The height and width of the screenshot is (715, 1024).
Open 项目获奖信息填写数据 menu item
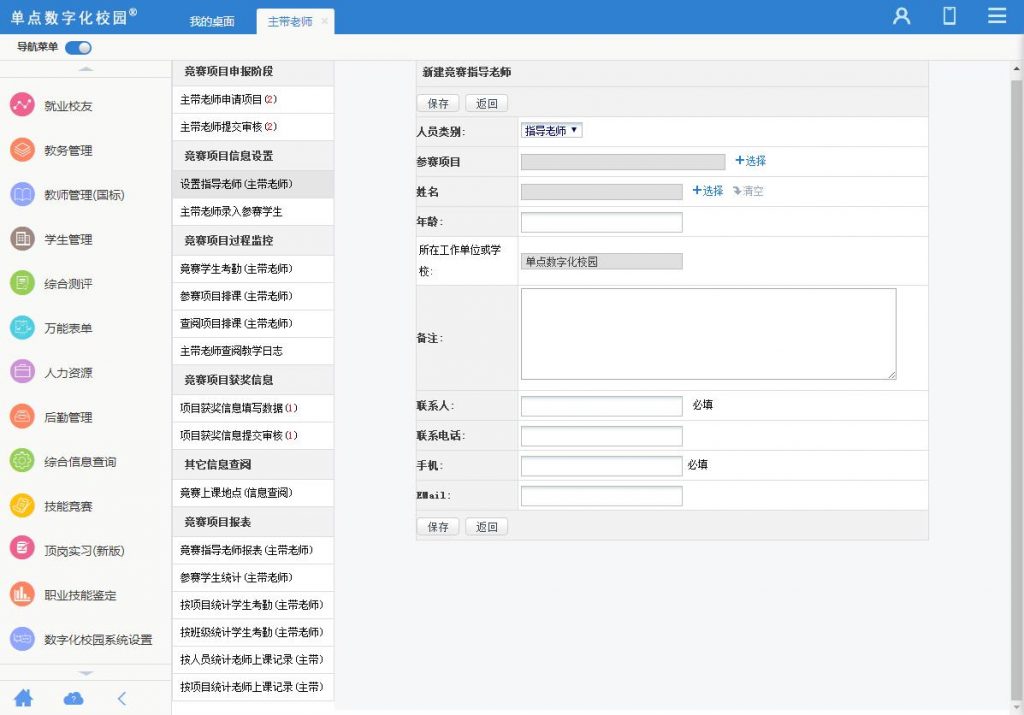253,408
